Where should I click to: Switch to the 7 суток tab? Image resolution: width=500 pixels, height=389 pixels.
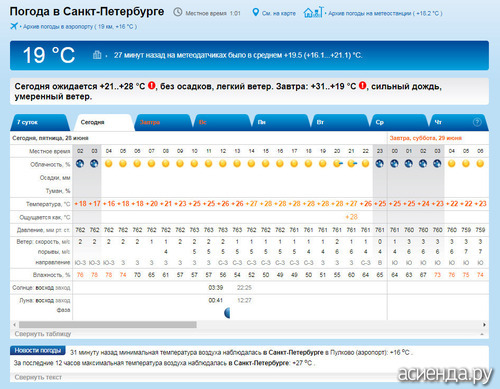(x=40, y=122)
